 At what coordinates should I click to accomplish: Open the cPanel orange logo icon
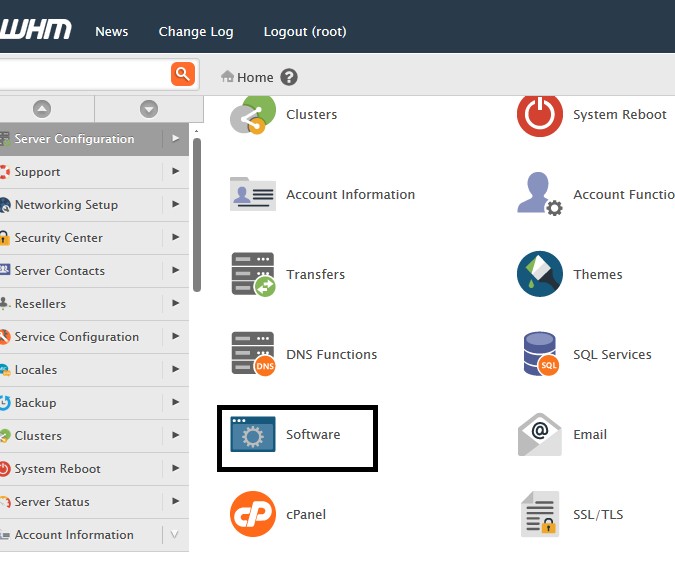(x=253, y=514)
